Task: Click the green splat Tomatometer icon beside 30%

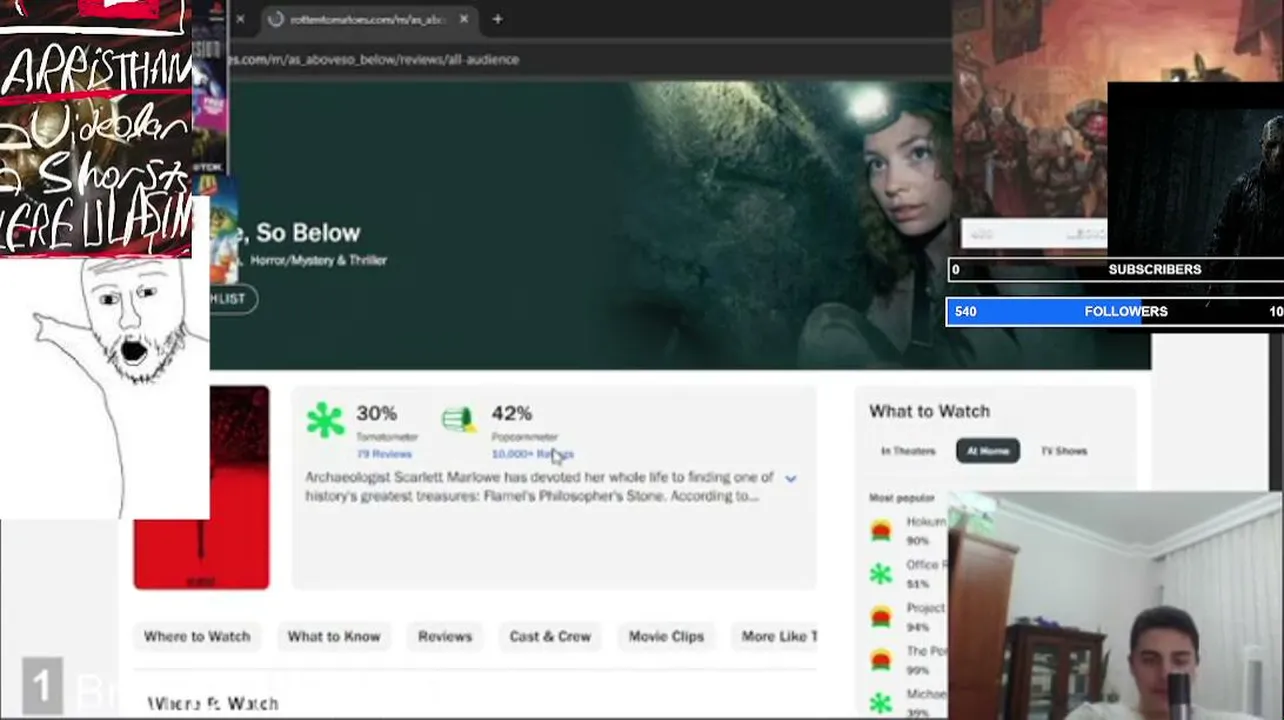Action: 325,420
